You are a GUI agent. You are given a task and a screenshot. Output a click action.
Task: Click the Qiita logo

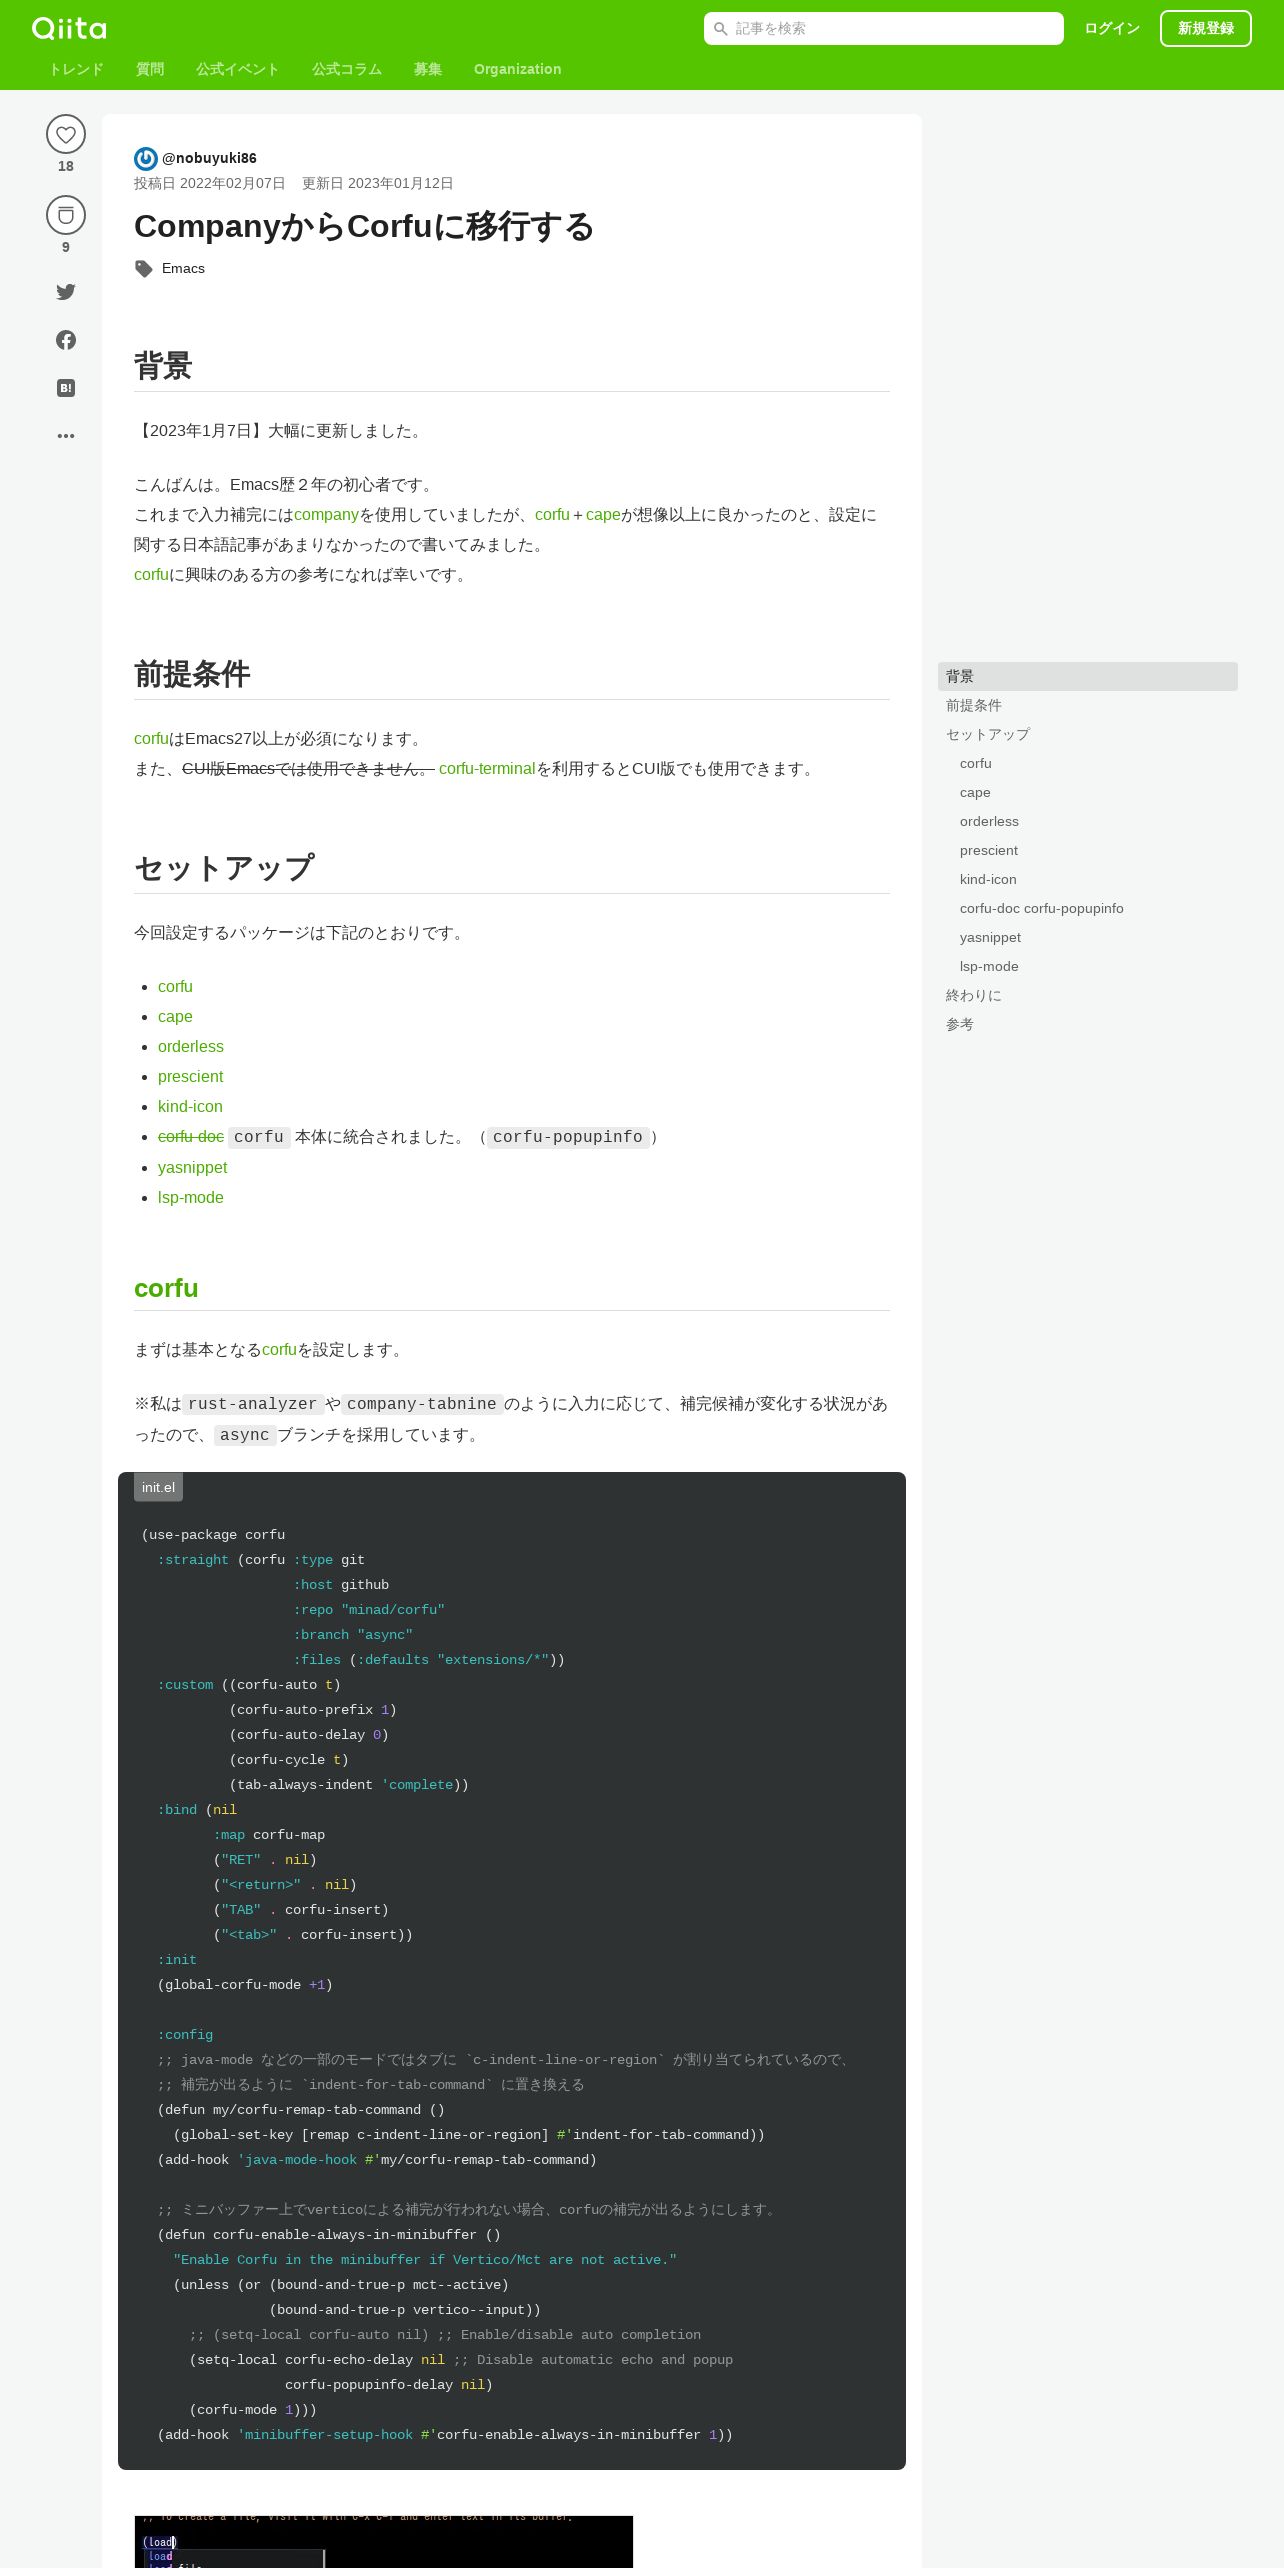(69, 28)
